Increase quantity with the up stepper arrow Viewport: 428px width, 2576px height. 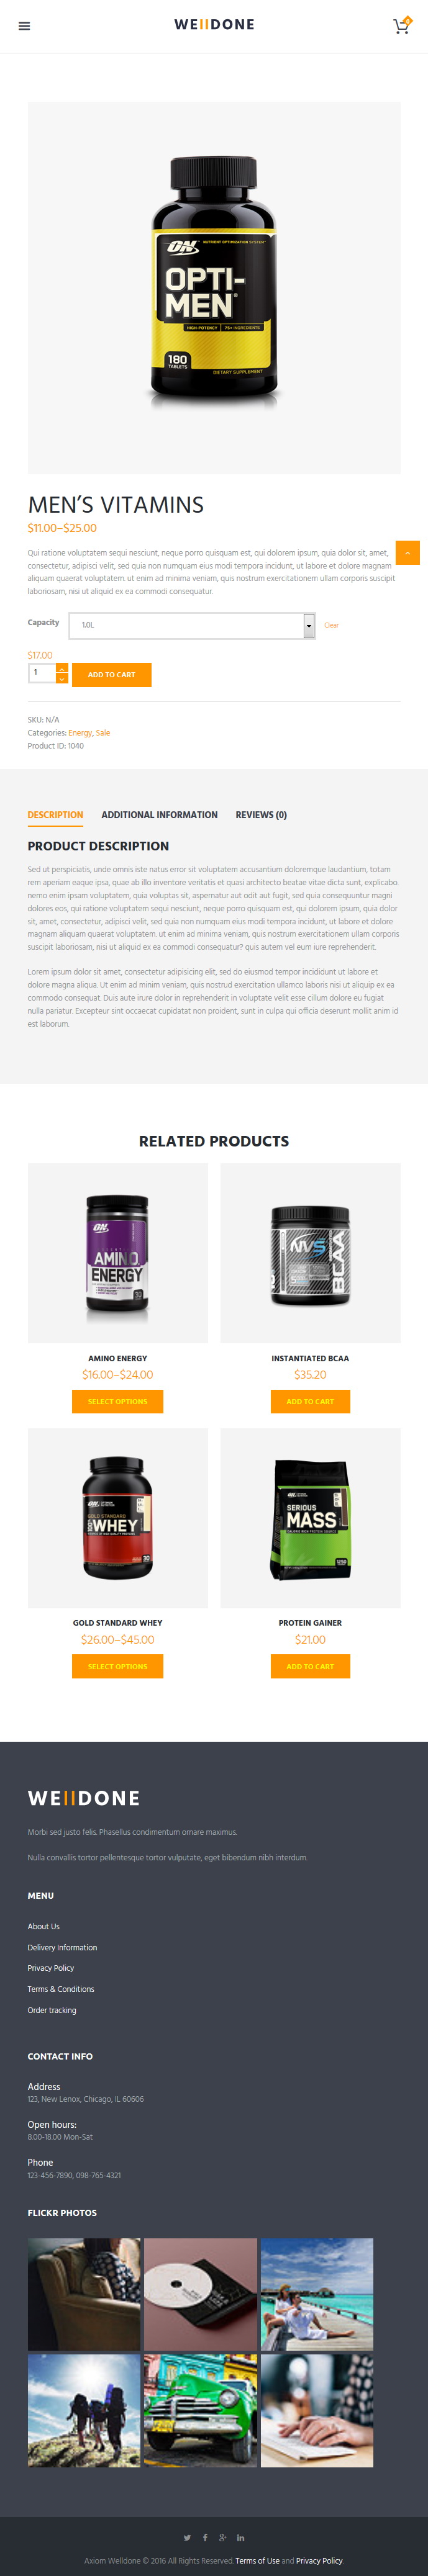62,669
